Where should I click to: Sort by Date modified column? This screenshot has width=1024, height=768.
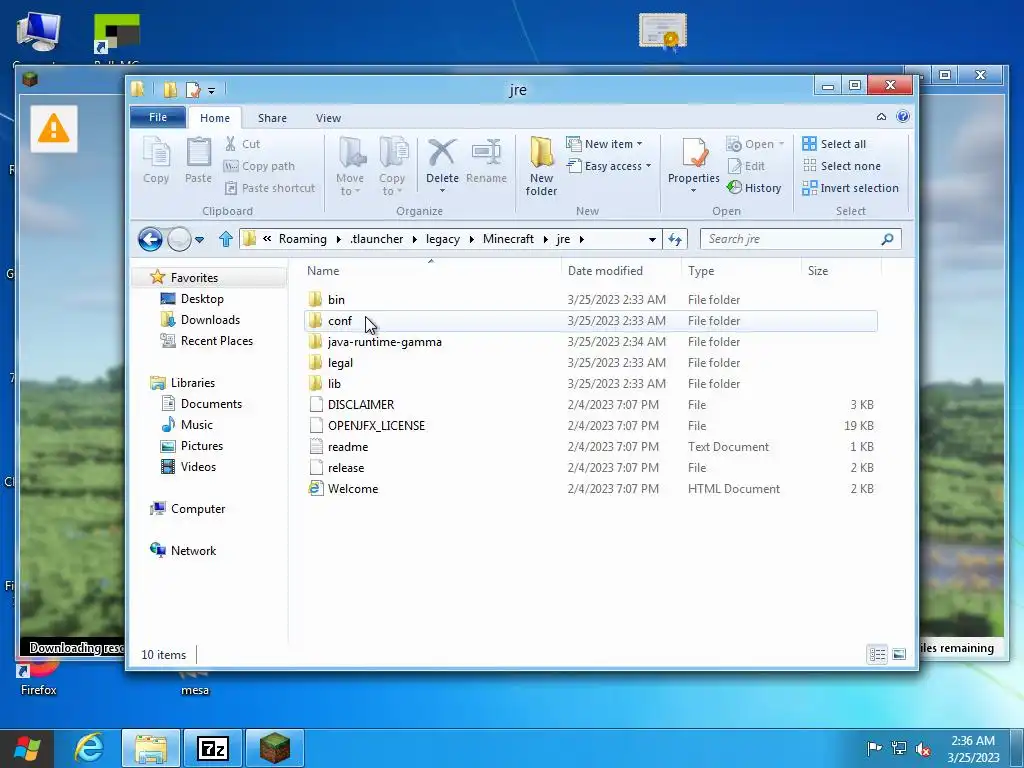click(x=621, y=271)
